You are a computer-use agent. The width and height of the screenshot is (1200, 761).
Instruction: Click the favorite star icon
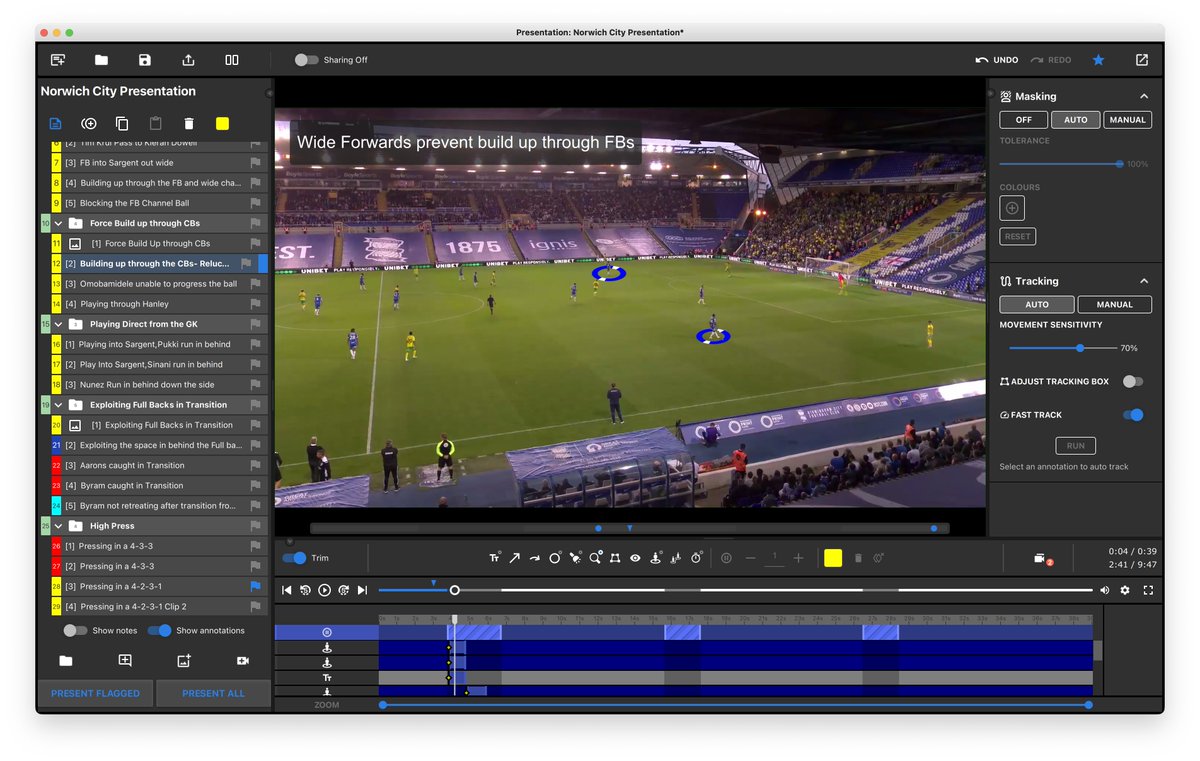pyautogui.click(x=1098, y=60)
